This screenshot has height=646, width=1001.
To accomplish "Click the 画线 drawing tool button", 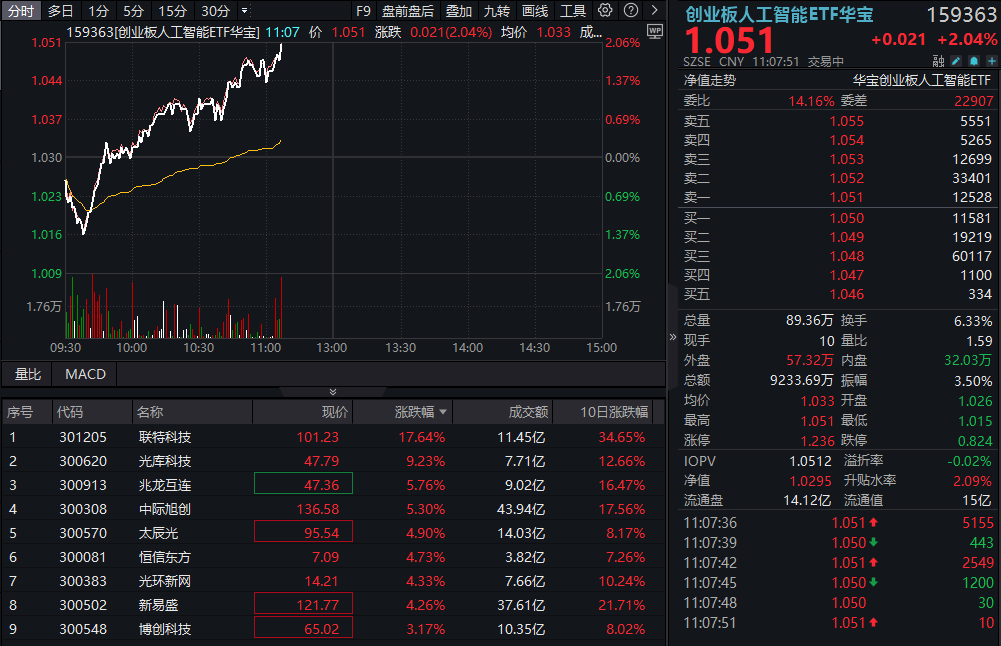I will [x=535, y=11].
